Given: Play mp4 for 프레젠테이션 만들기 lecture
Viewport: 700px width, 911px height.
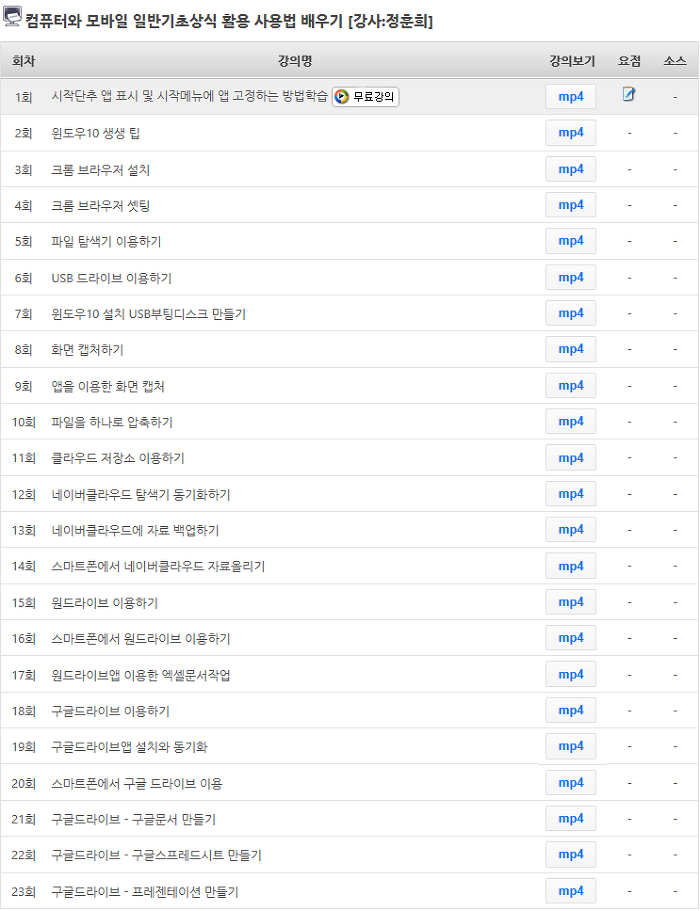Looking at the screenshot, I should [570, 891].
